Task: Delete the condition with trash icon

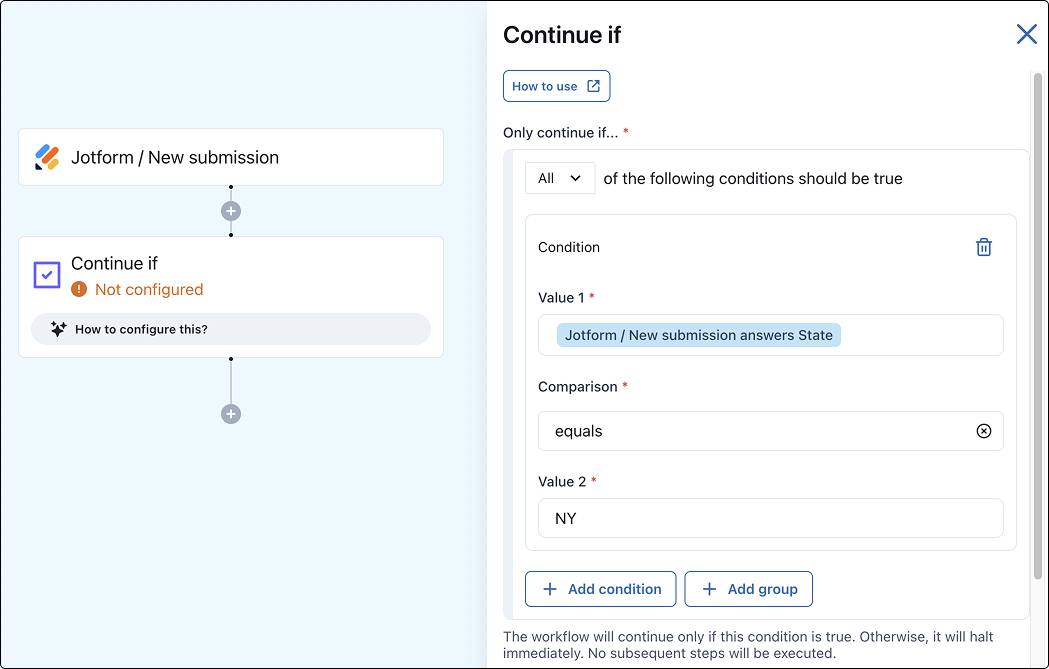Action: (x=983, y=247)
